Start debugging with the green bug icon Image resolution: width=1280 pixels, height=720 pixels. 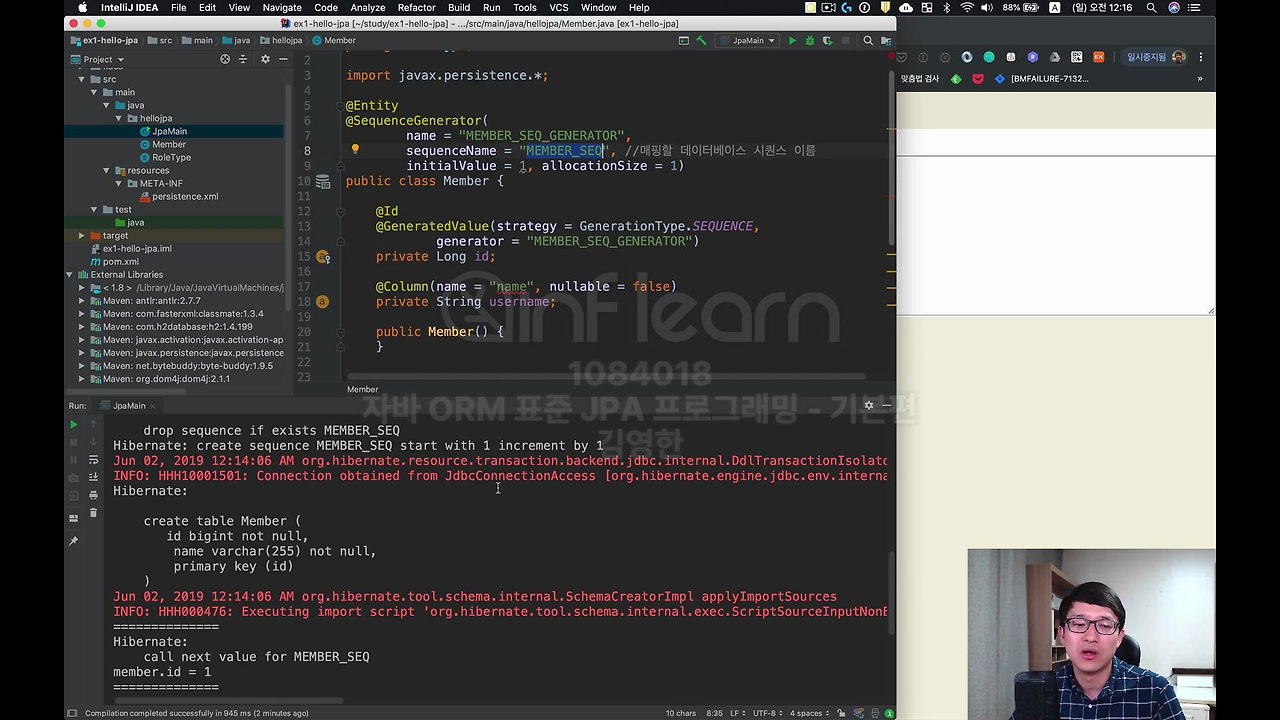pos(809,41)
